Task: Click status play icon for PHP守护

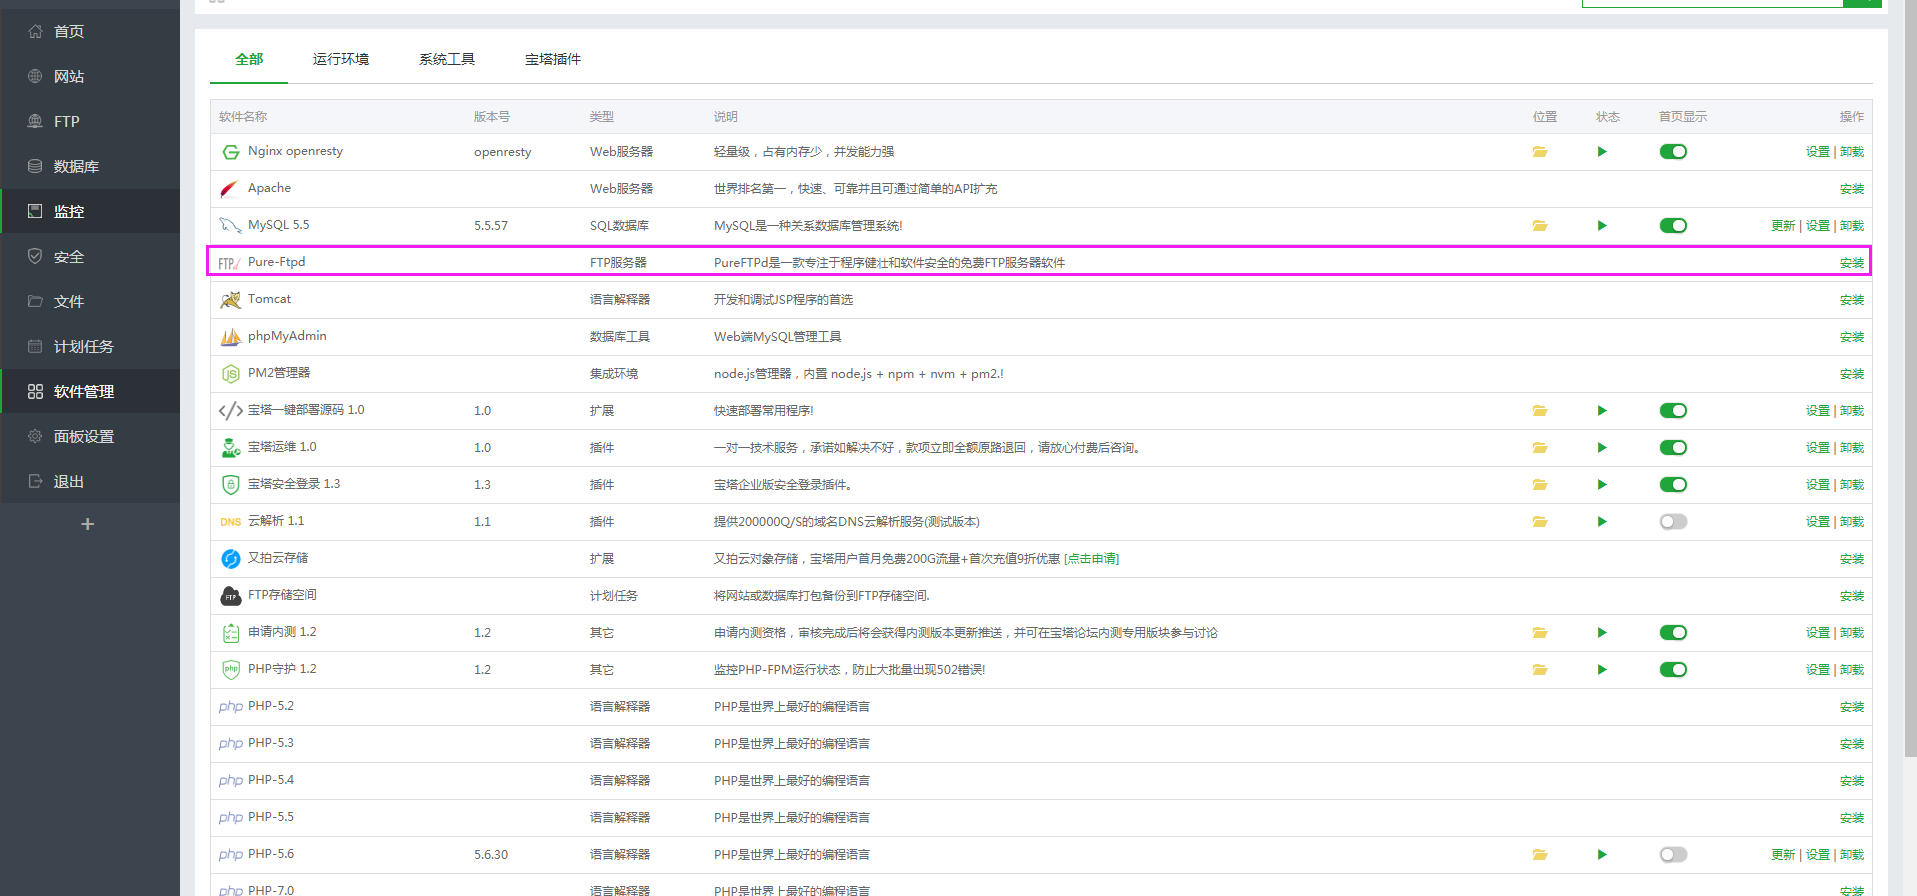Action: click(x=1602, y=670)
